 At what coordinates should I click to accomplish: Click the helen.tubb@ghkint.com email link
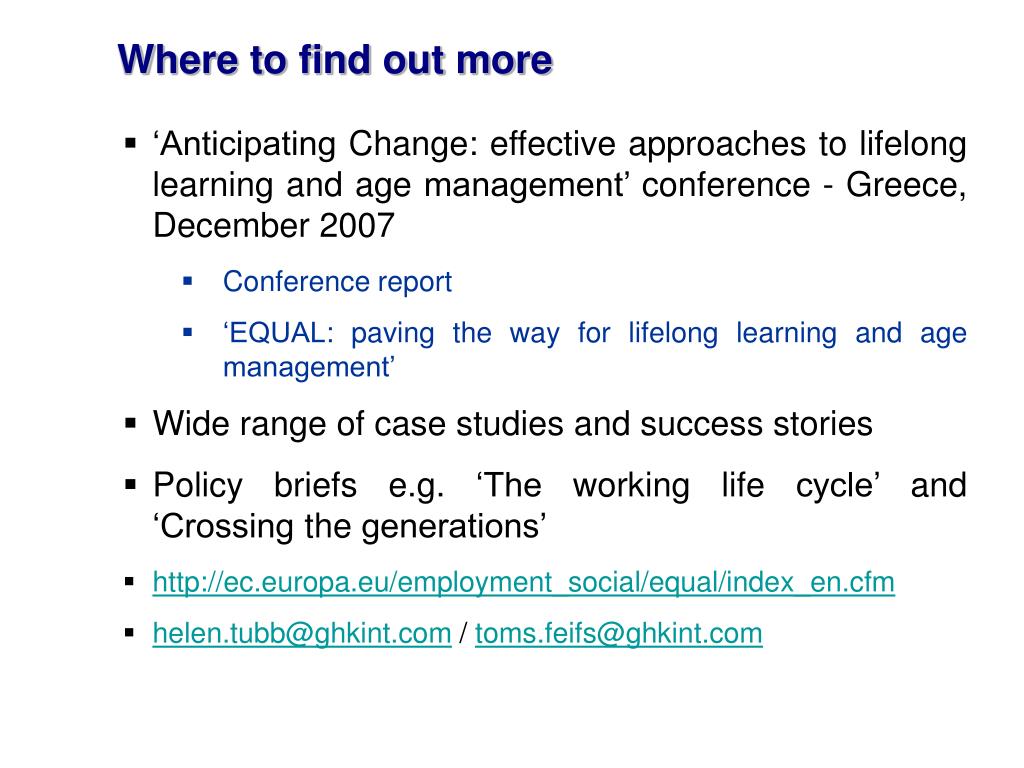click(x=302, y=633)
